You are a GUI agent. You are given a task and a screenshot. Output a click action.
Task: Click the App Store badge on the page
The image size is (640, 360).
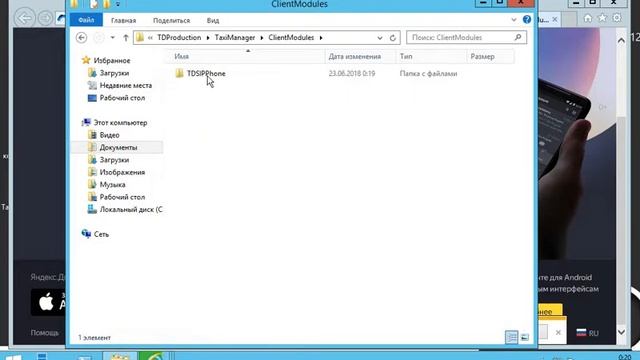click(x=48, y=302)
